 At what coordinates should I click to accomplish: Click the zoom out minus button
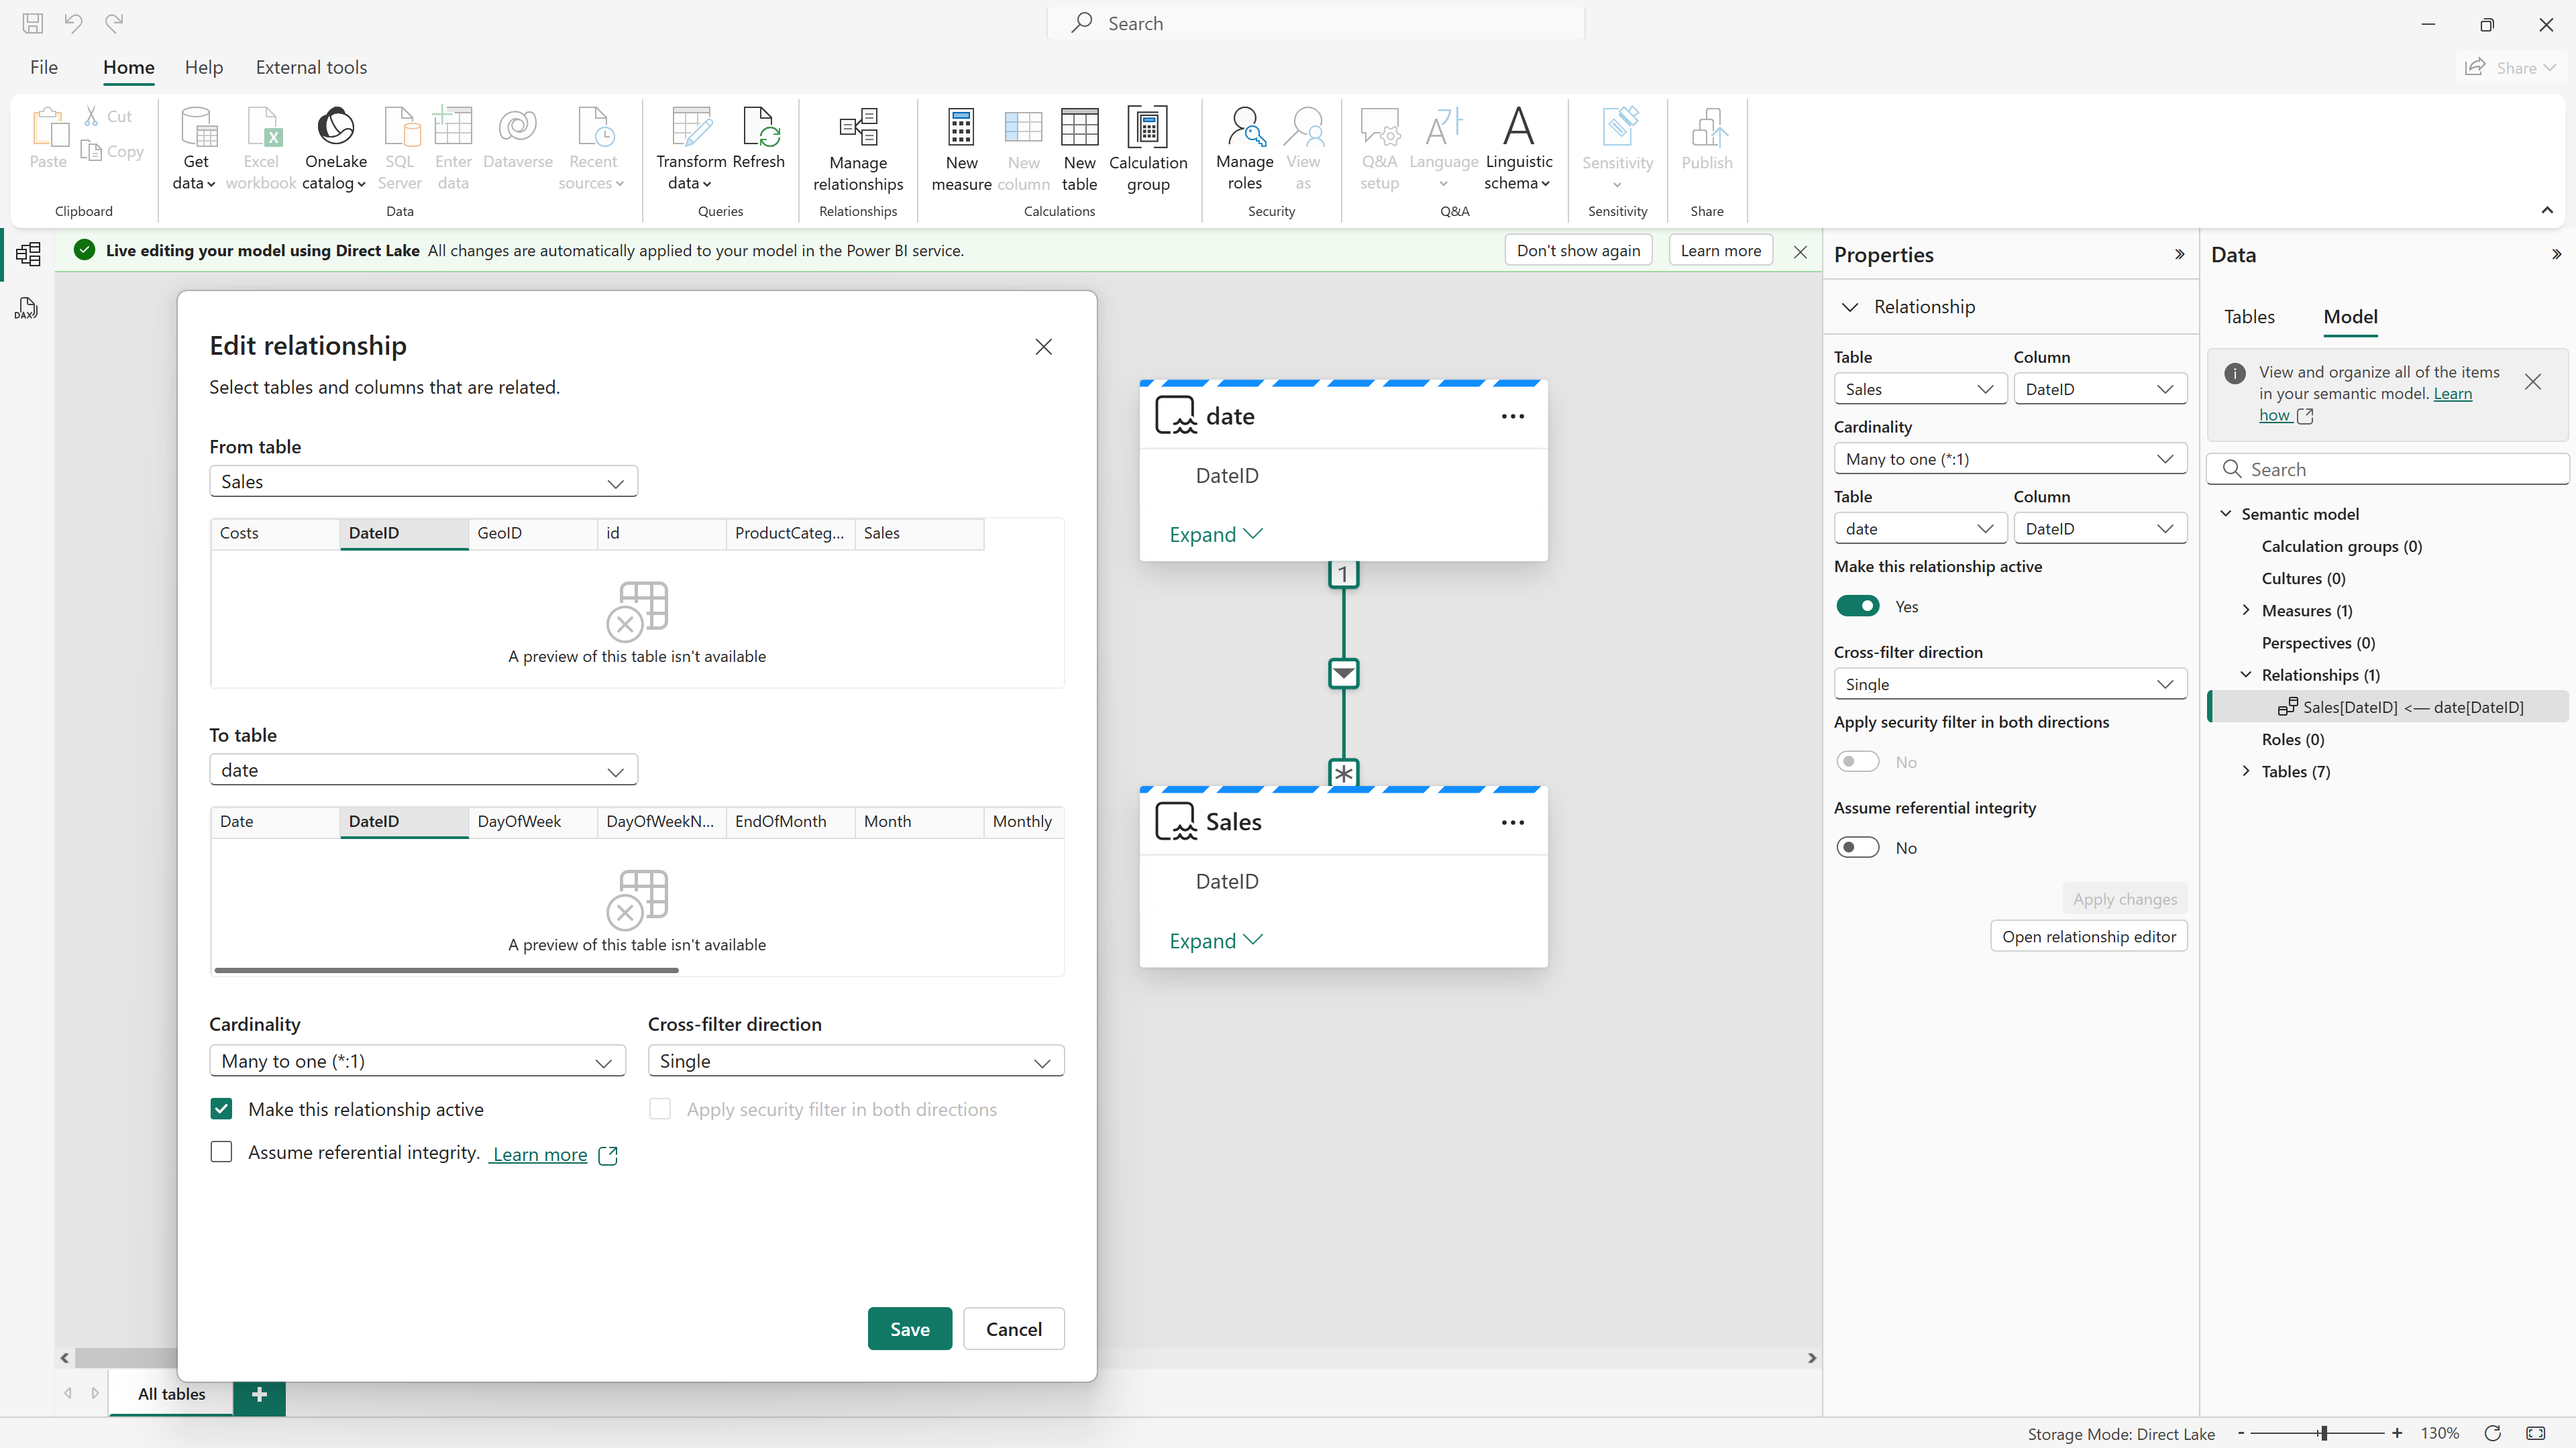[x=2241, y=1433]
